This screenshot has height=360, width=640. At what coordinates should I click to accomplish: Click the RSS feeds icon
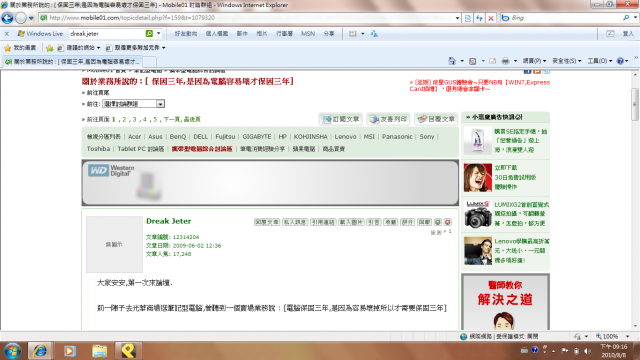coord(473,61)
